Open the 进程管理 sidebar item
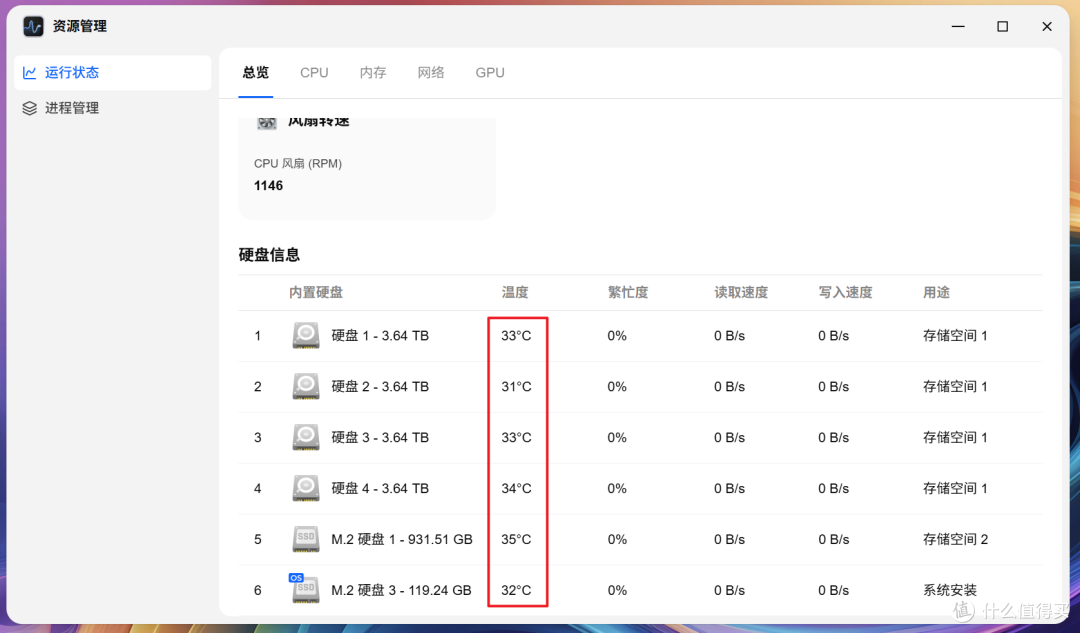 [x=112, y=108]
